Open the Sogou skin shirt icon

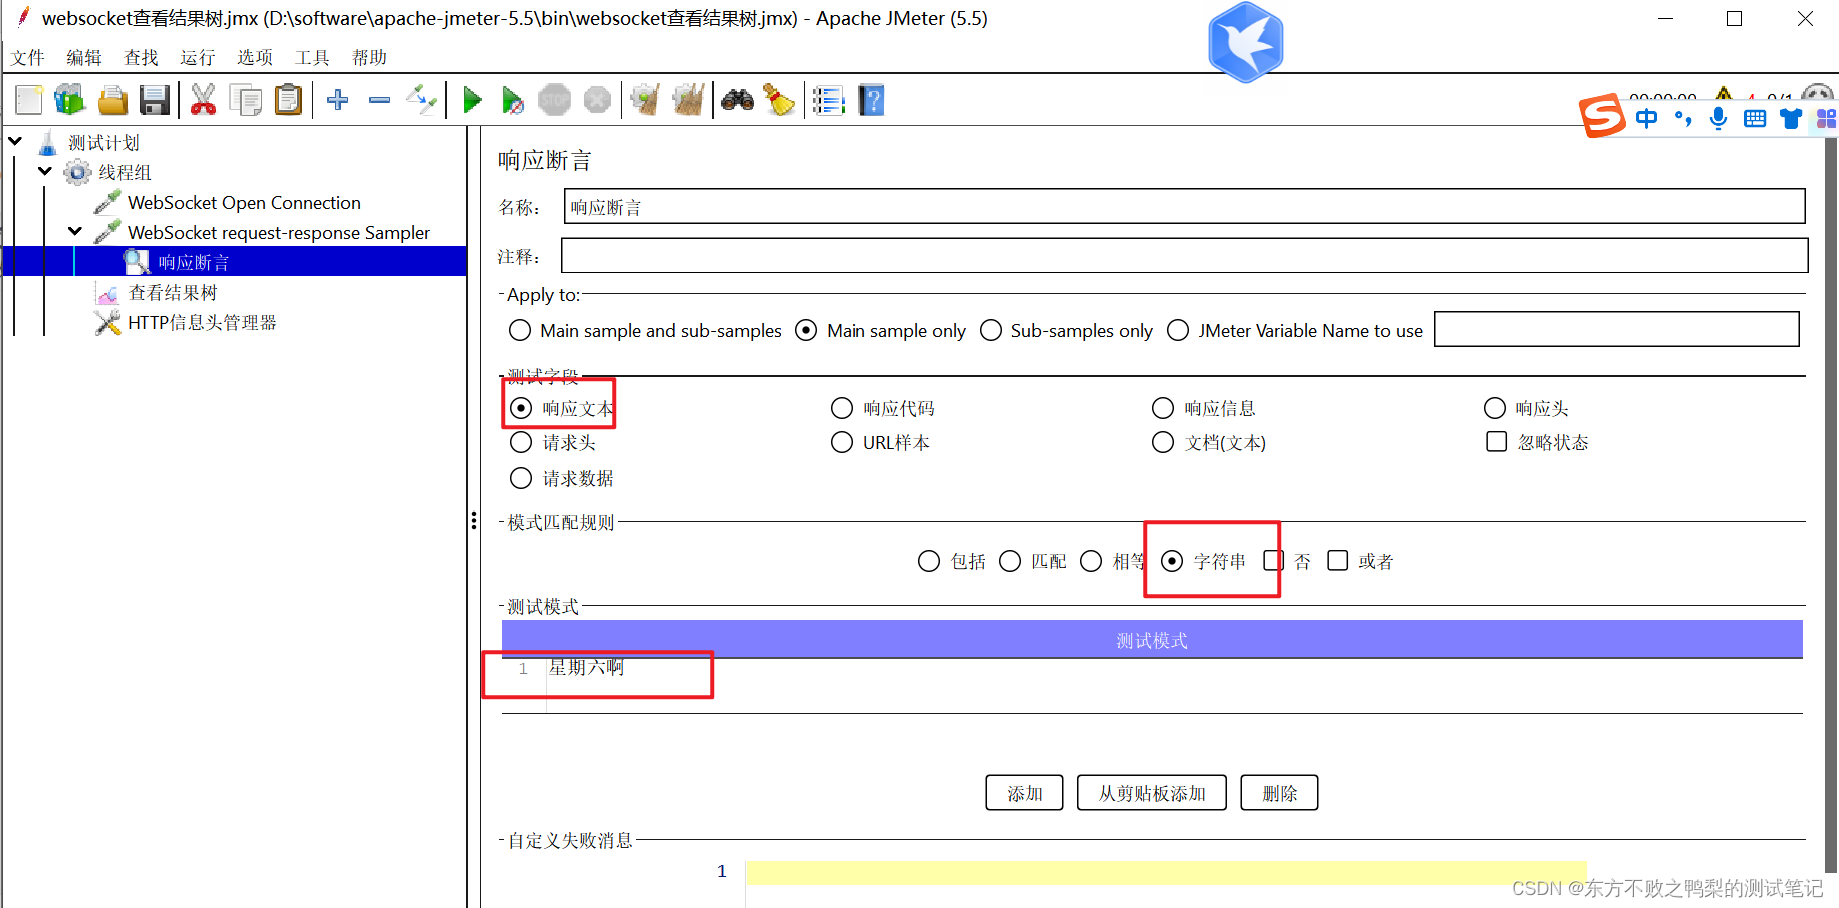1791,119
